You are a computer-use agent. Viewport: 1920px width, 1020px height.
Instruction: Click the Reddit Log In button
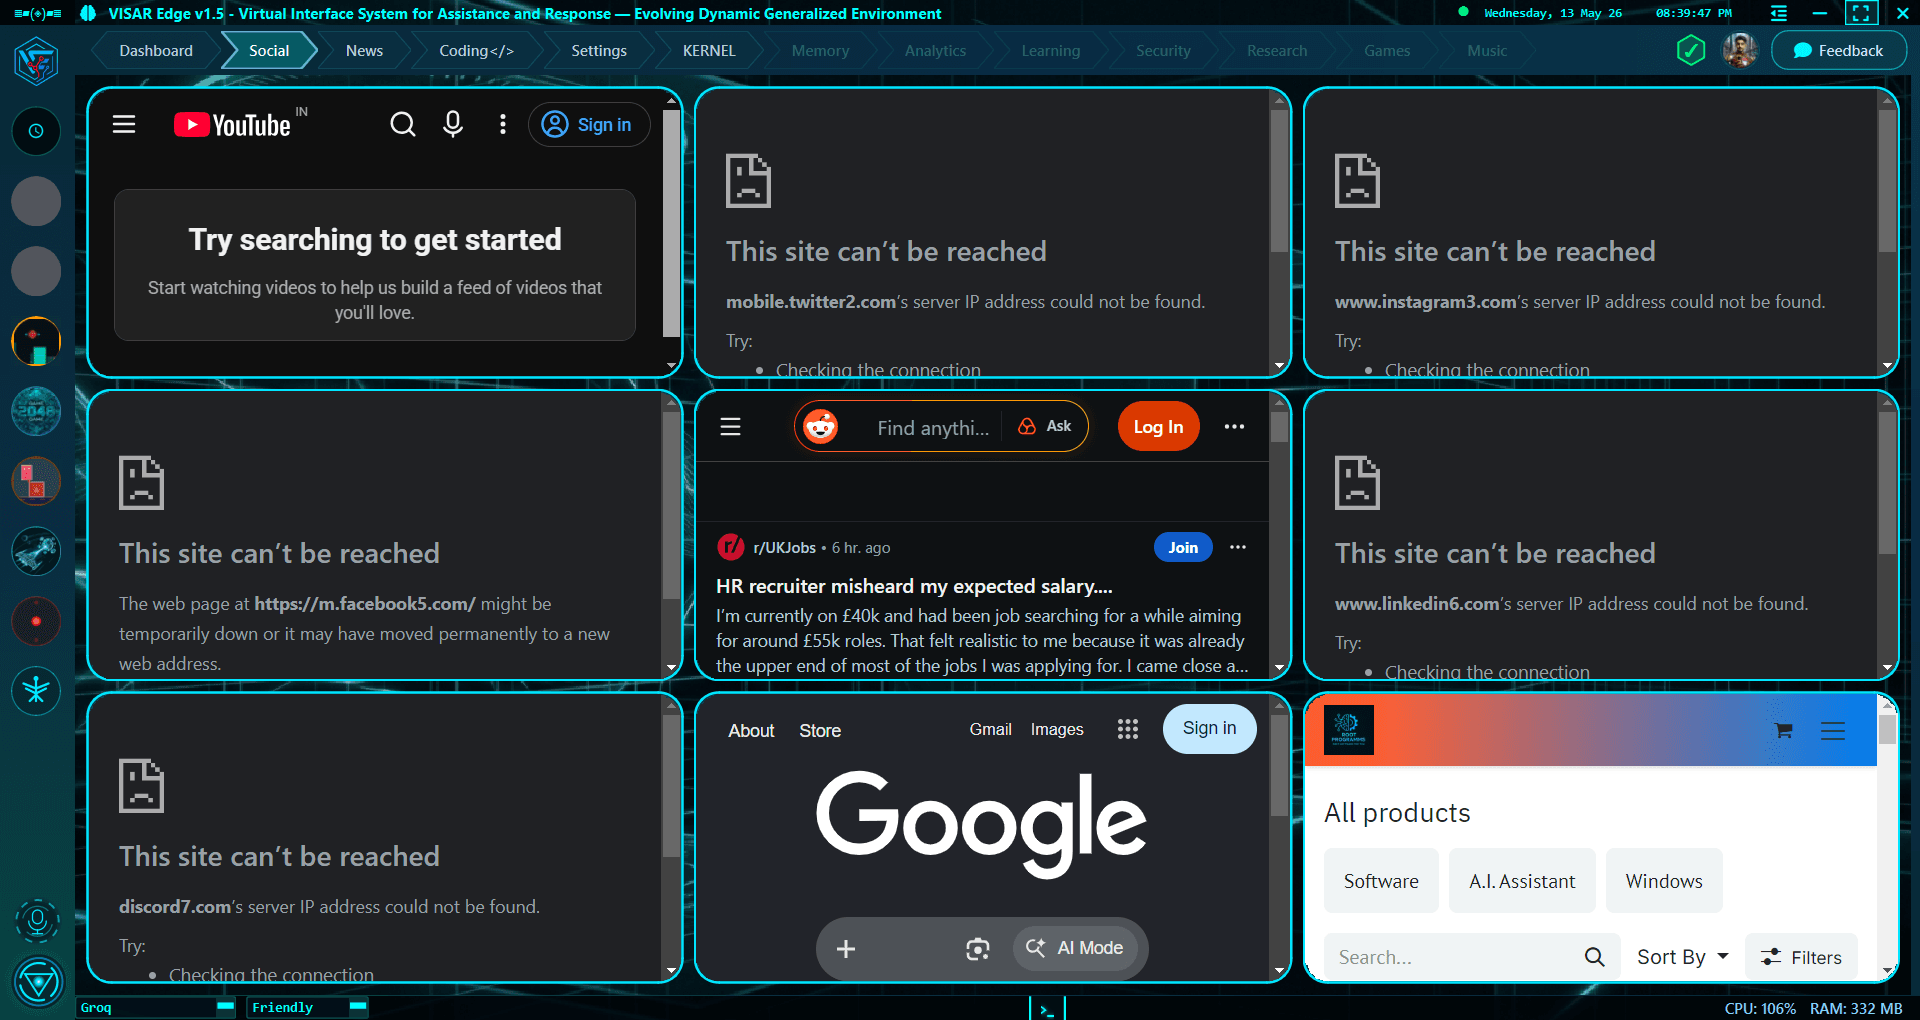1158,427
